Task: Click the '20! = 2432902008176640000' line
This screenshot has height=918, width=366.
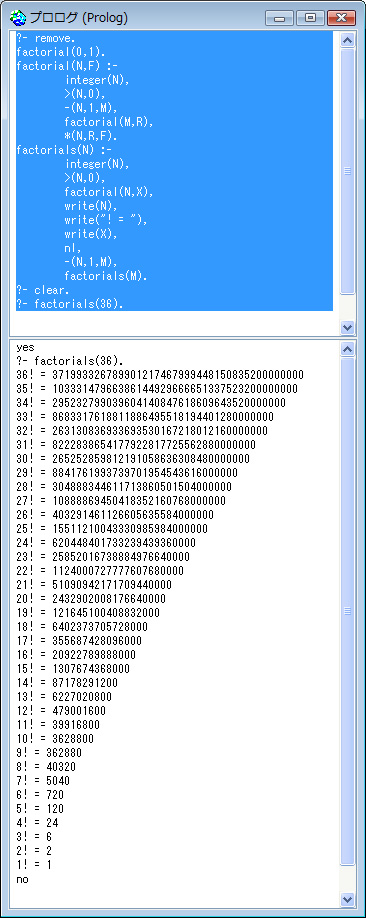Action: [x=92, y=599]
